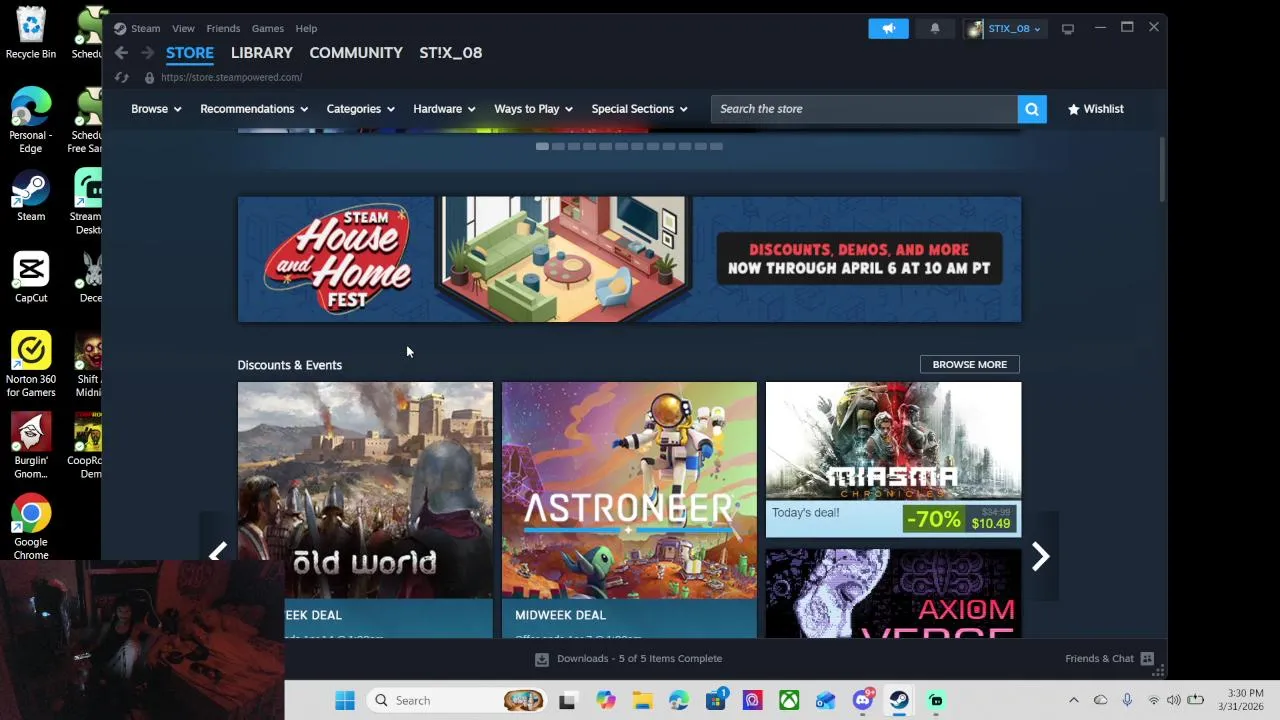Open Miasma Chronicles today's deal card
This screenshot has height=720, width=1280.
pyautogui.click(x=893, y=460)
